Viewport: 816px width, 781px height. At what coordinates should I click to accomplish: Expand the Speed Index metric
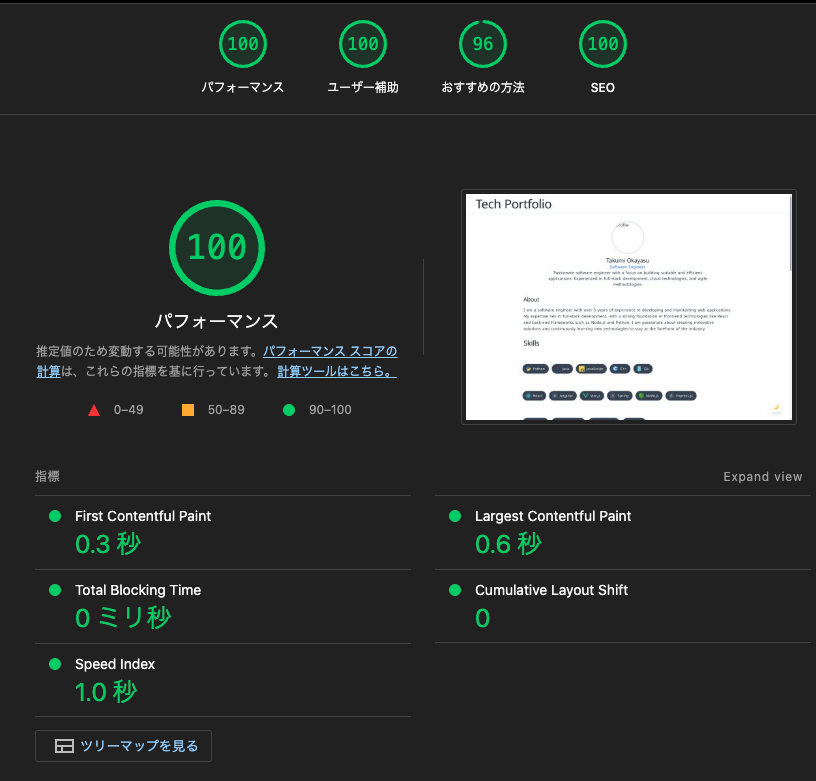115,664
